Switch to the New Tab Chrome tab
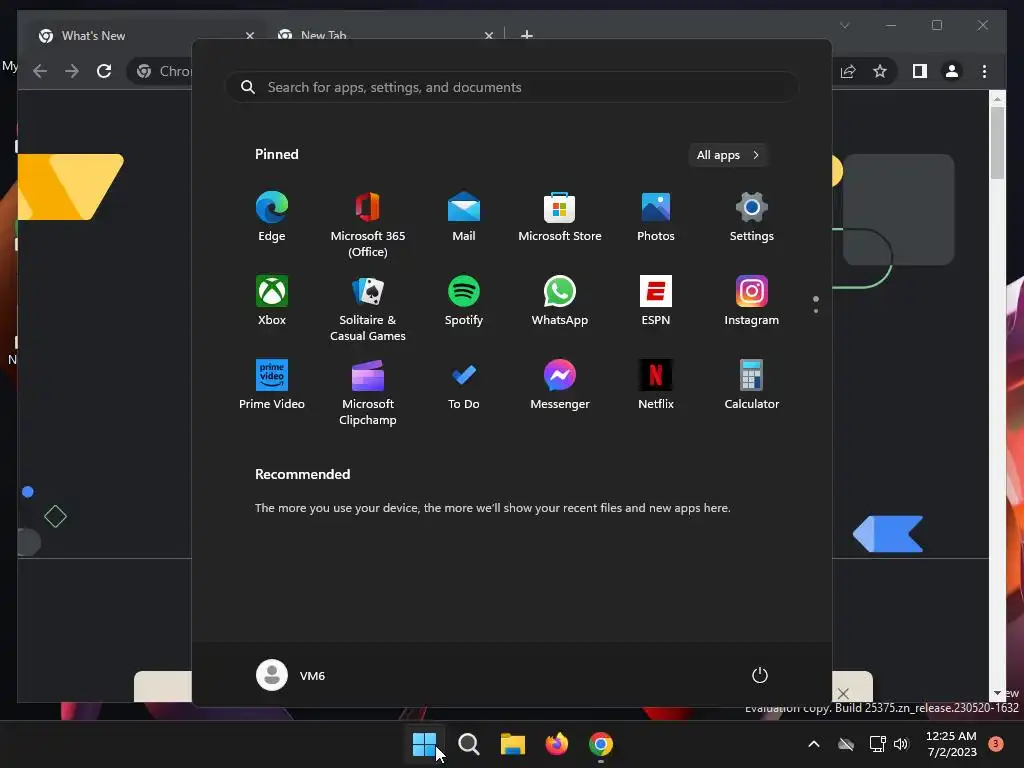 (385, 36)
